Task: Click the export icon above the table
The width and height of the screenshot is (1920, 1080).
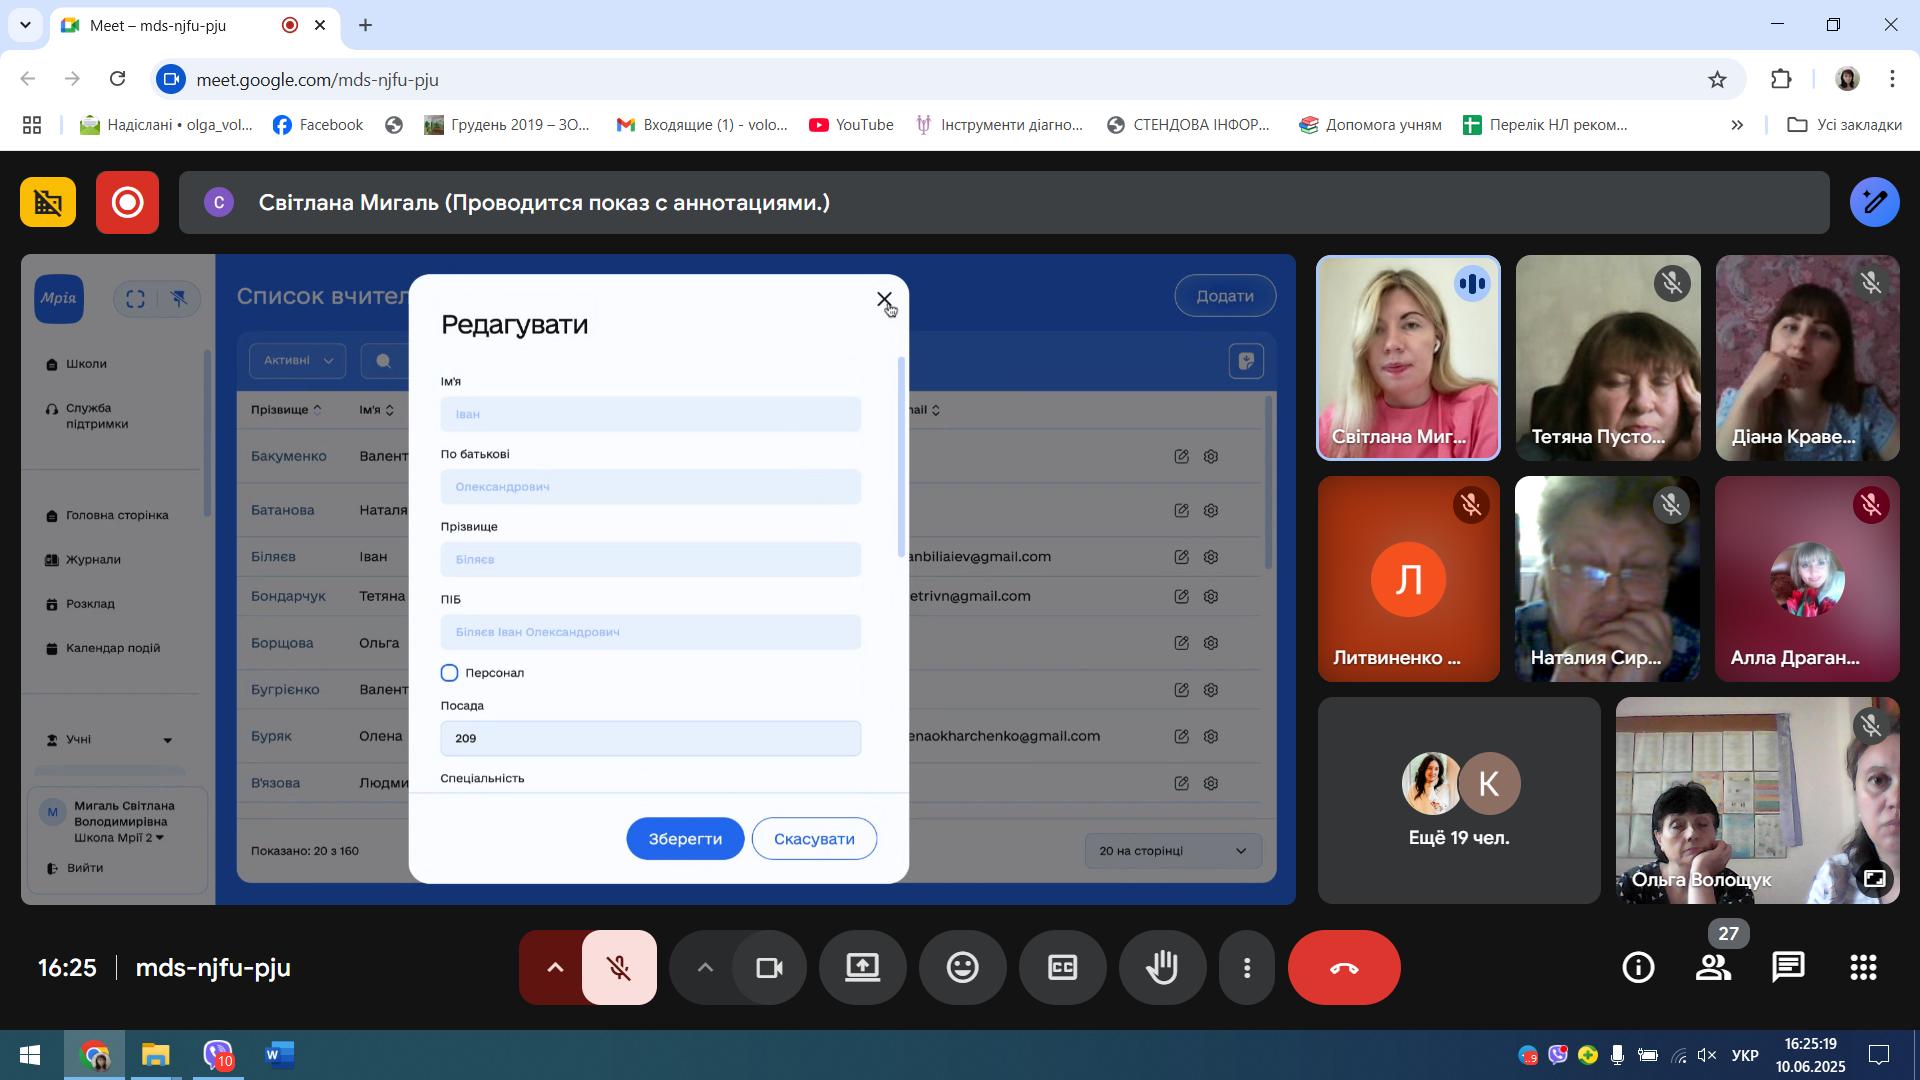Action: pyautogui.click(x=1246, y=362)
